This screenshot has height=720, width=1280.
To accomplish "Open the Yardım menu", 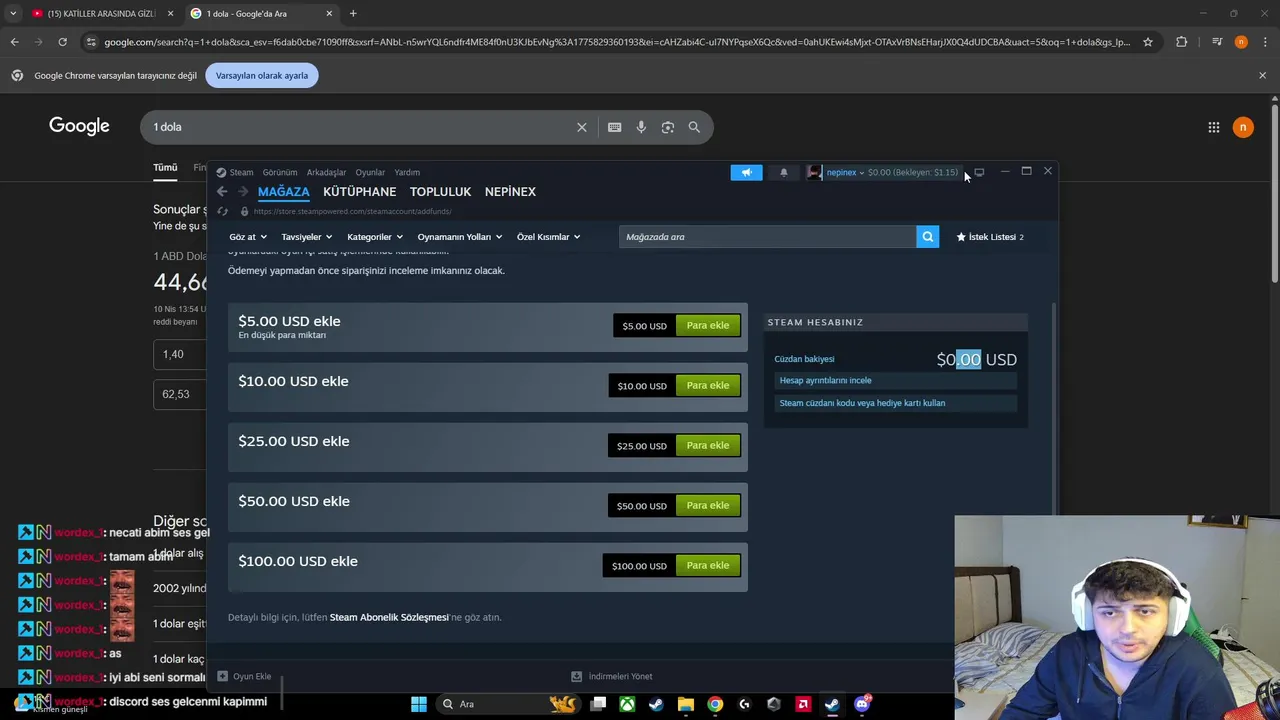I will tap(407, 172).
